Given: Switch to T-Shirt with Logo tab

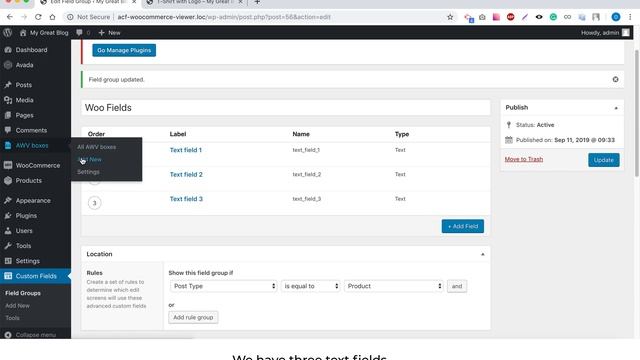Looking at the screenshot, I should pyautogui.click(x=195, y=2).
